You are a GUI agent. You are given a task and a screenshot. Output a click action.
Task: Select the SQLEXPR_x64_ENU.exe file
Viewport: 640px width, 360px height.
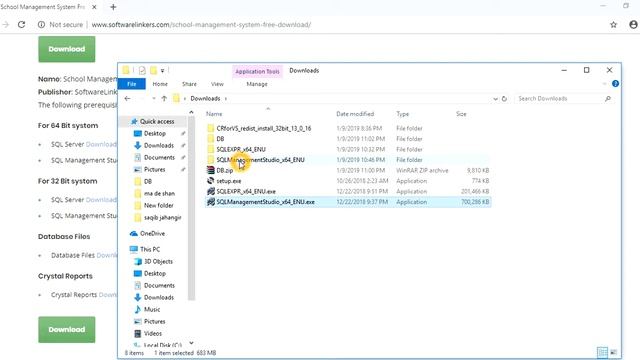[x=246, y=191]
